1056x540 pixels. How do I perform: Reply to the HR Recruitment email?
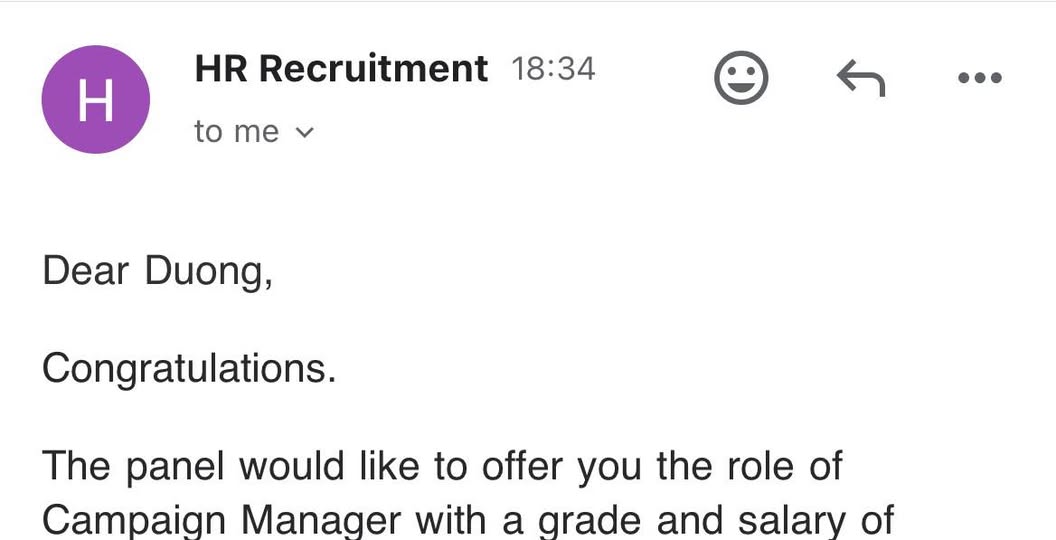pos(860,78)
